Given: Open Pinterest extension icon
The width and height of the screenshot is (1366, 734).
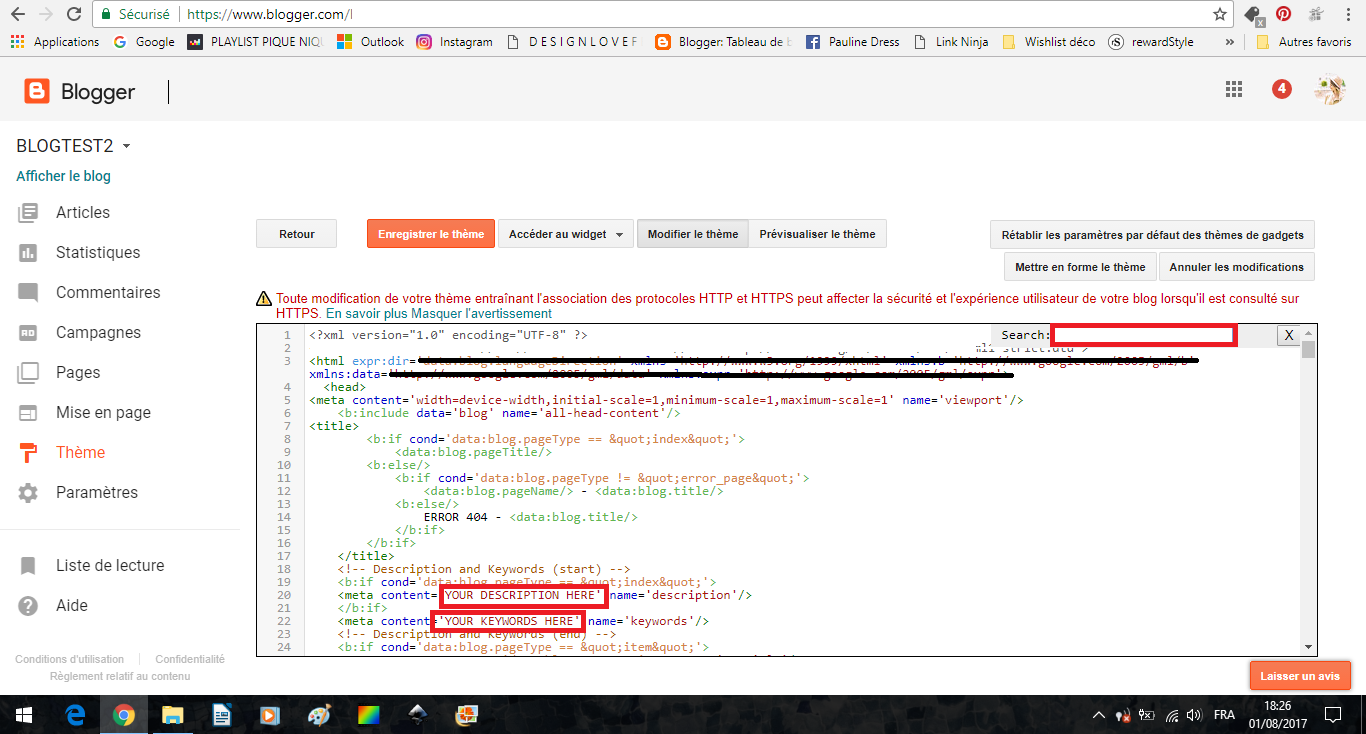Looking at the screenshot, I should coord(1283,14).
